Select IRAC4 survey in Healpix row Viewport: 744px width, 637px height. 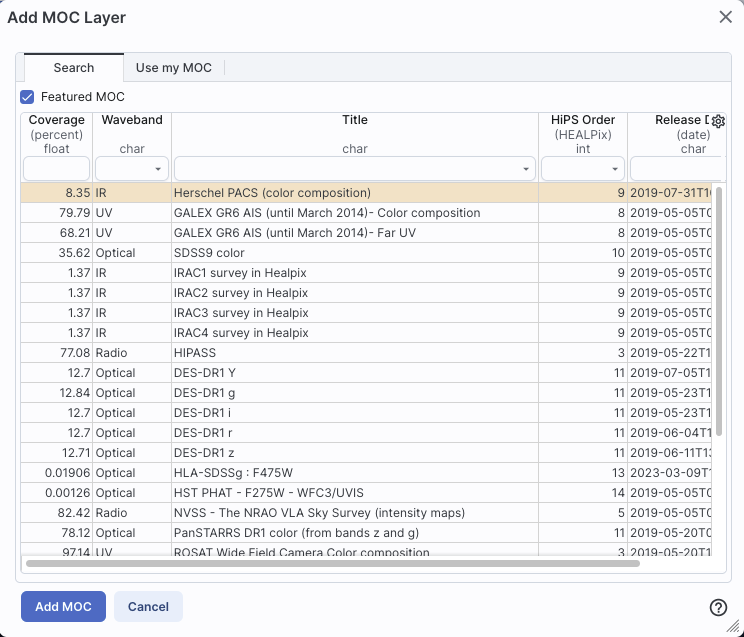click(x=366, y=333)
